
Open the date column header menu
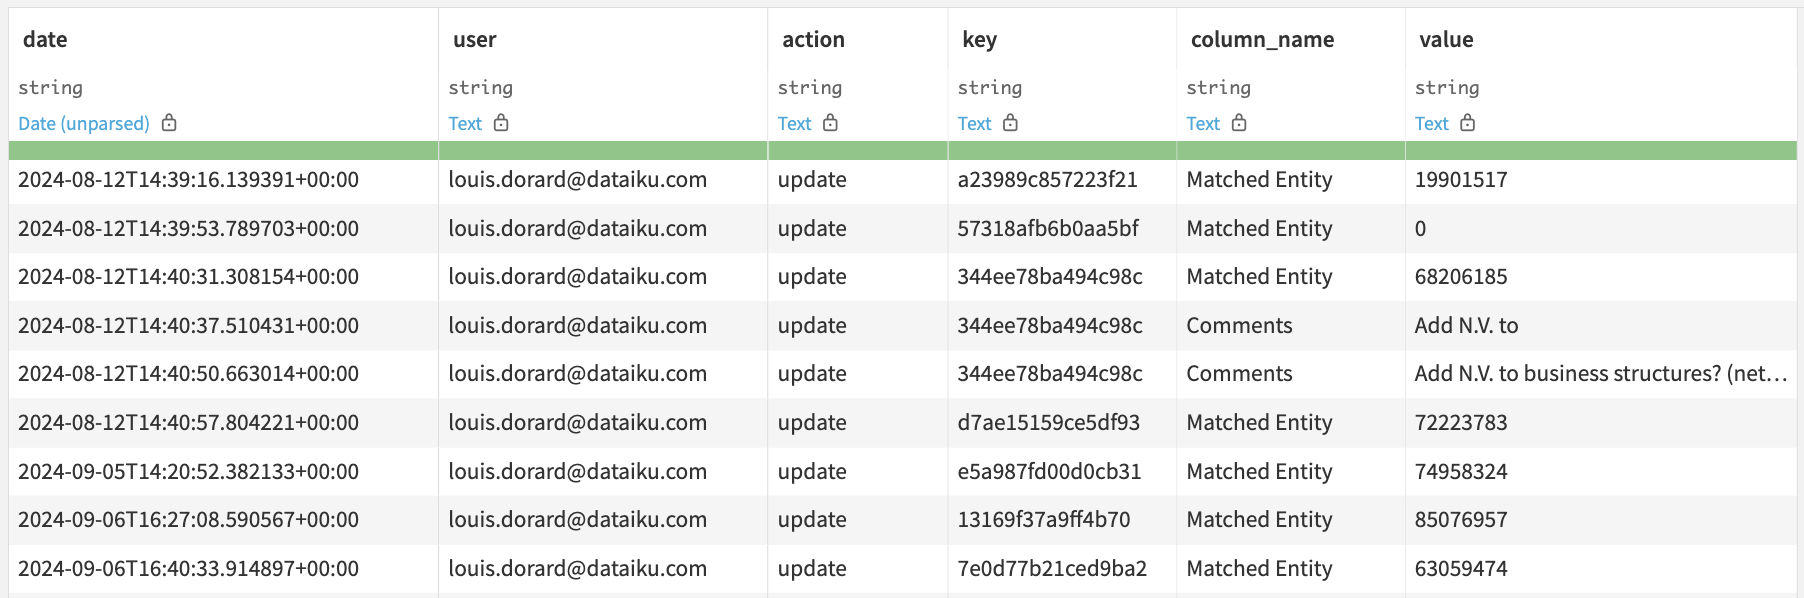point(46,39)
